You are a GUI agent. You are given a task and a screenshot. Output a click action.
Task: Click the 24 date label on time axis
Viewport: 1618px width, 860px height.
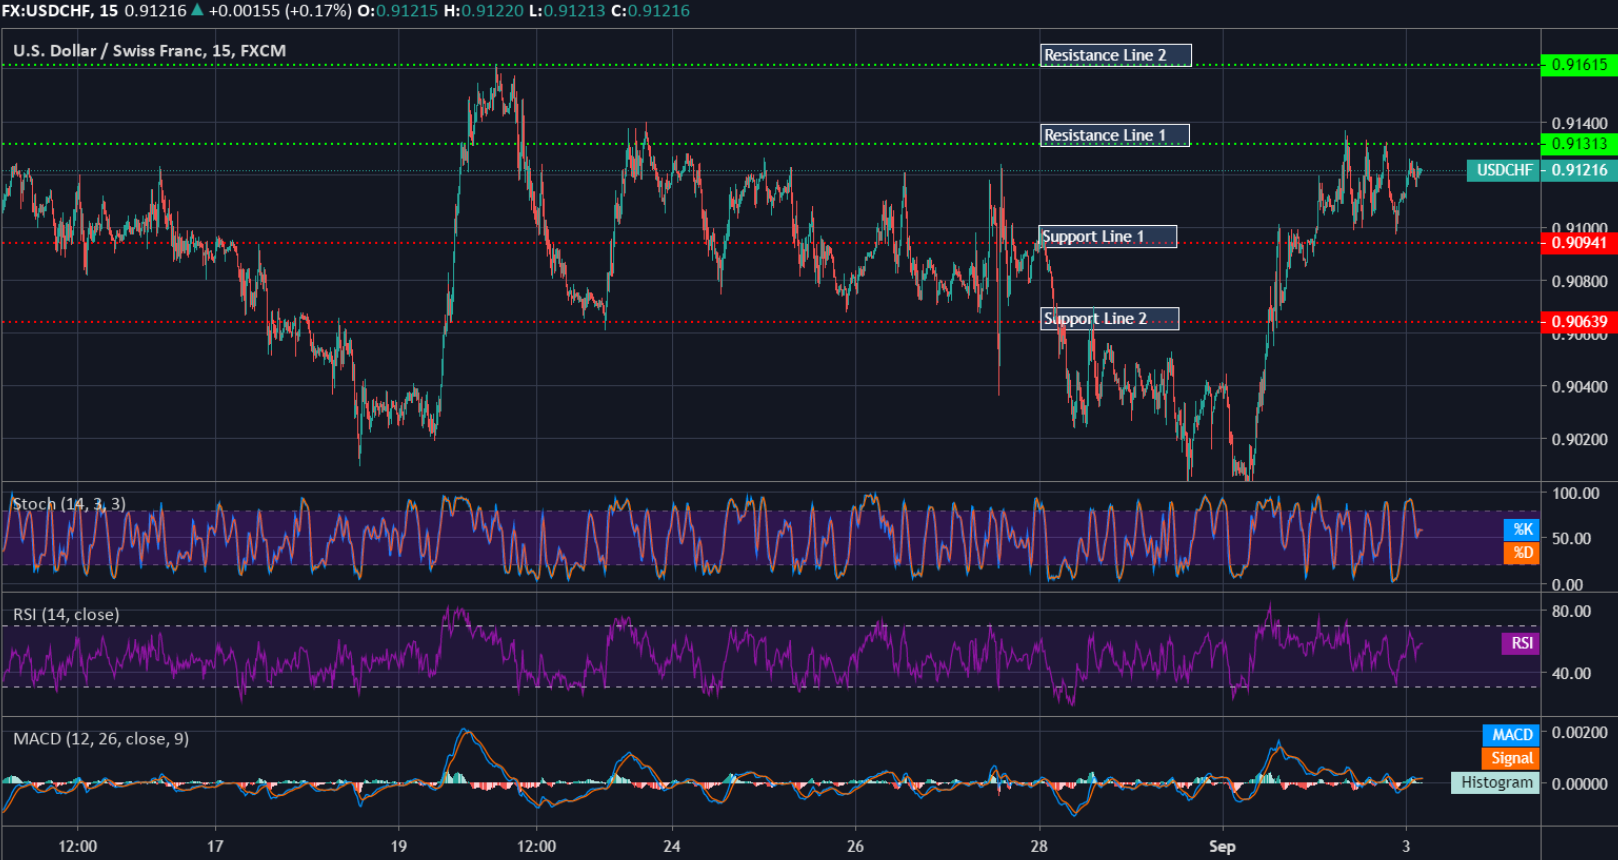(x=672, y=847)
